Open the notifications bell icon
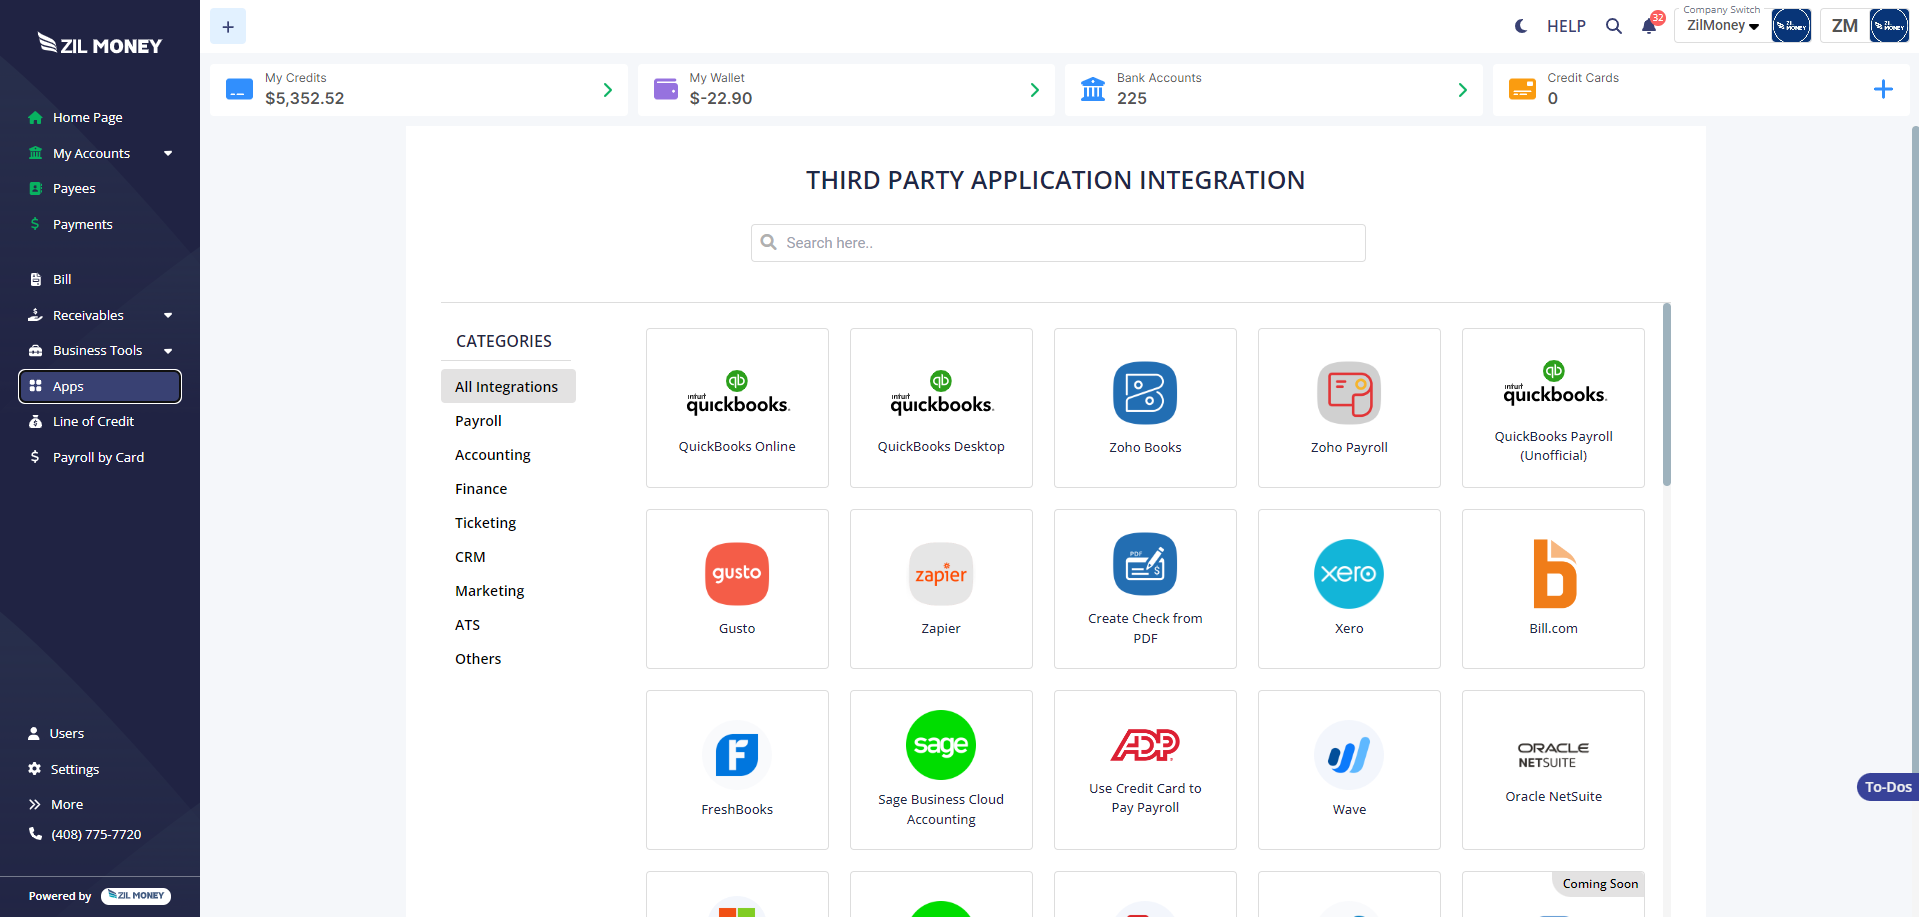1919x917 pixels. click(1649, 27)
